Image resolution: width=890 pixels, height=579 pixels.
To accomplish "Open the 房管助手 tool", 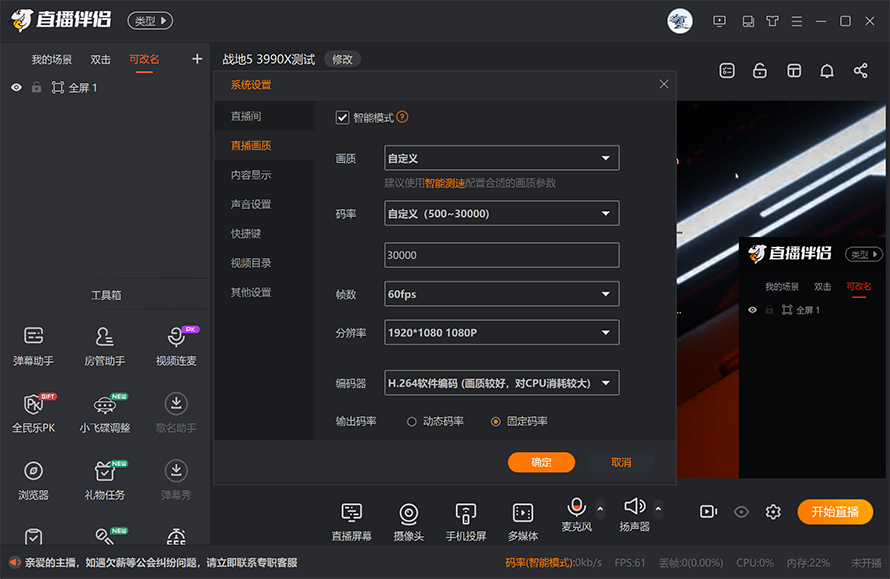I will (104, 346).
